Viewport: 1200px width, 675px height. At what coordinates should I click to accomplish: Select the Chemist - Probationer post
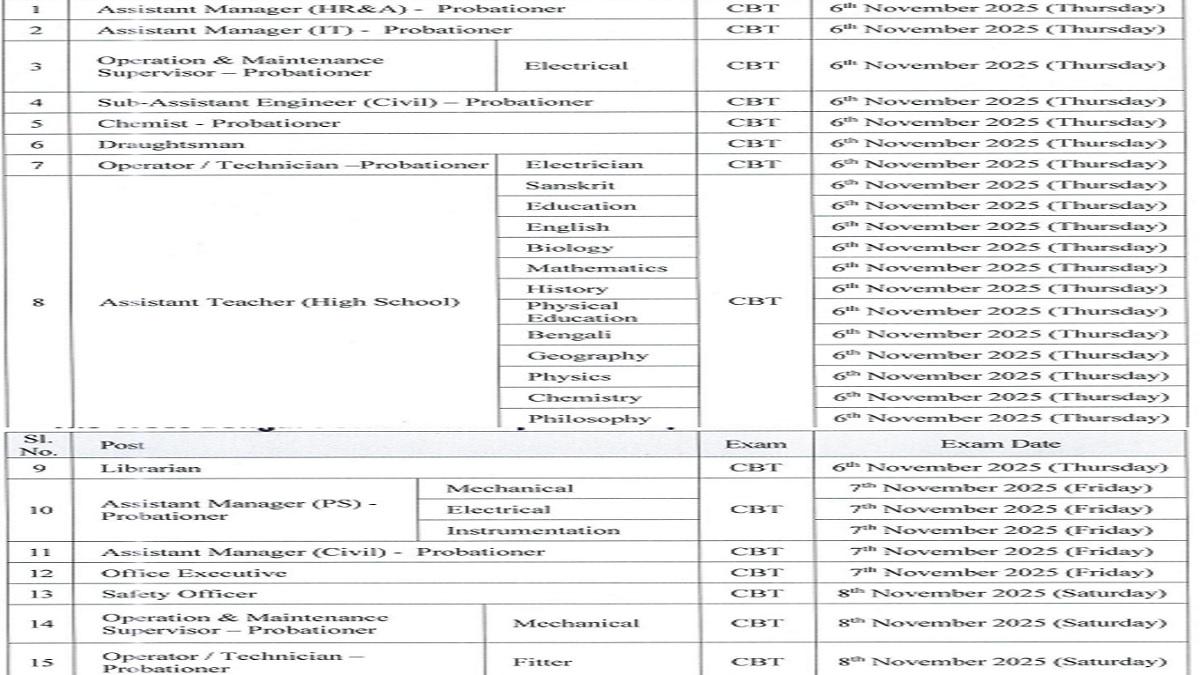pyautogui.click(x=218, y=123)
